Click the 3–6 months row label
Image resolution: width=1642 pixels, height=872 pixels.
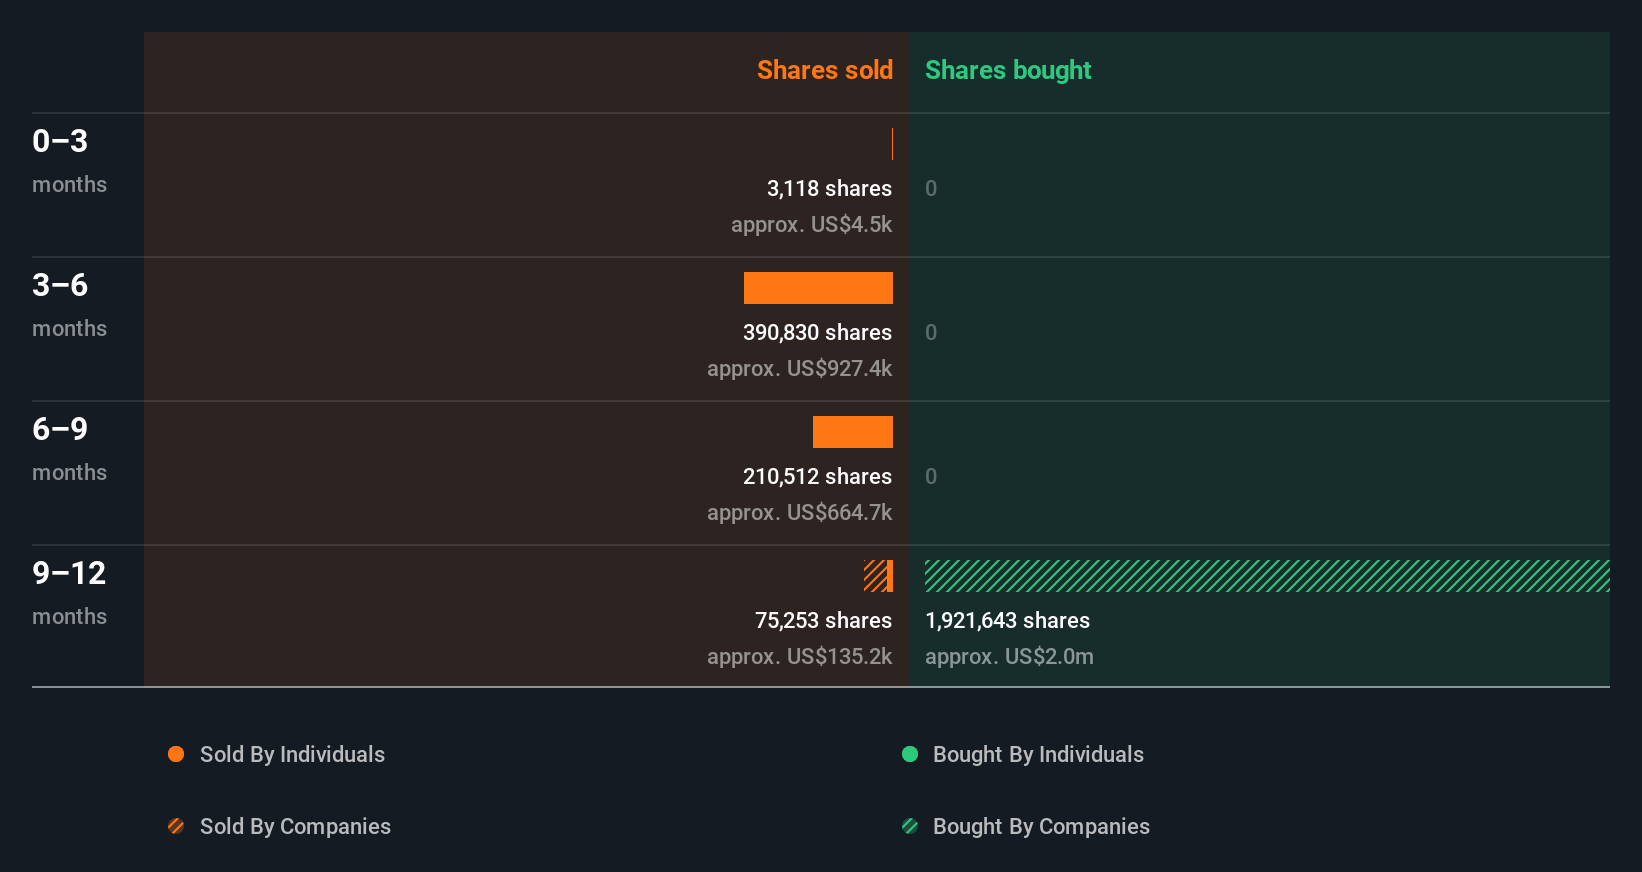[69, 304]
